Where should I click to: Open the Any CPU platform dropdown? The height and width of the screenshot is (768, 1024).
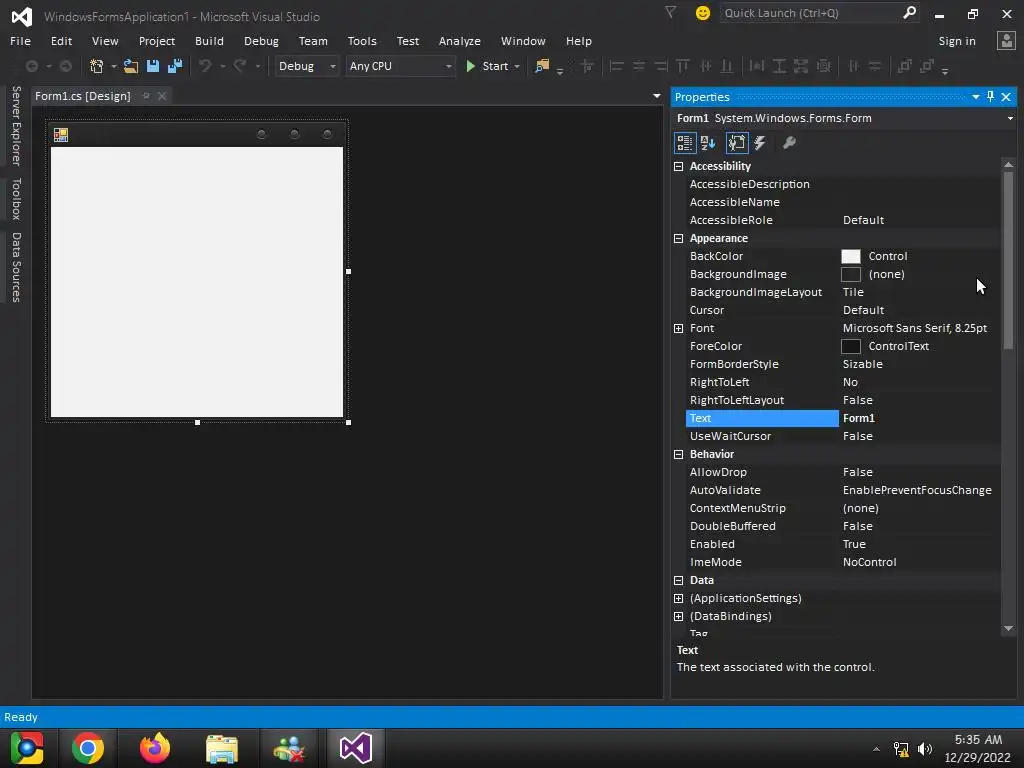pyautogui.click(x=449, y=67)
